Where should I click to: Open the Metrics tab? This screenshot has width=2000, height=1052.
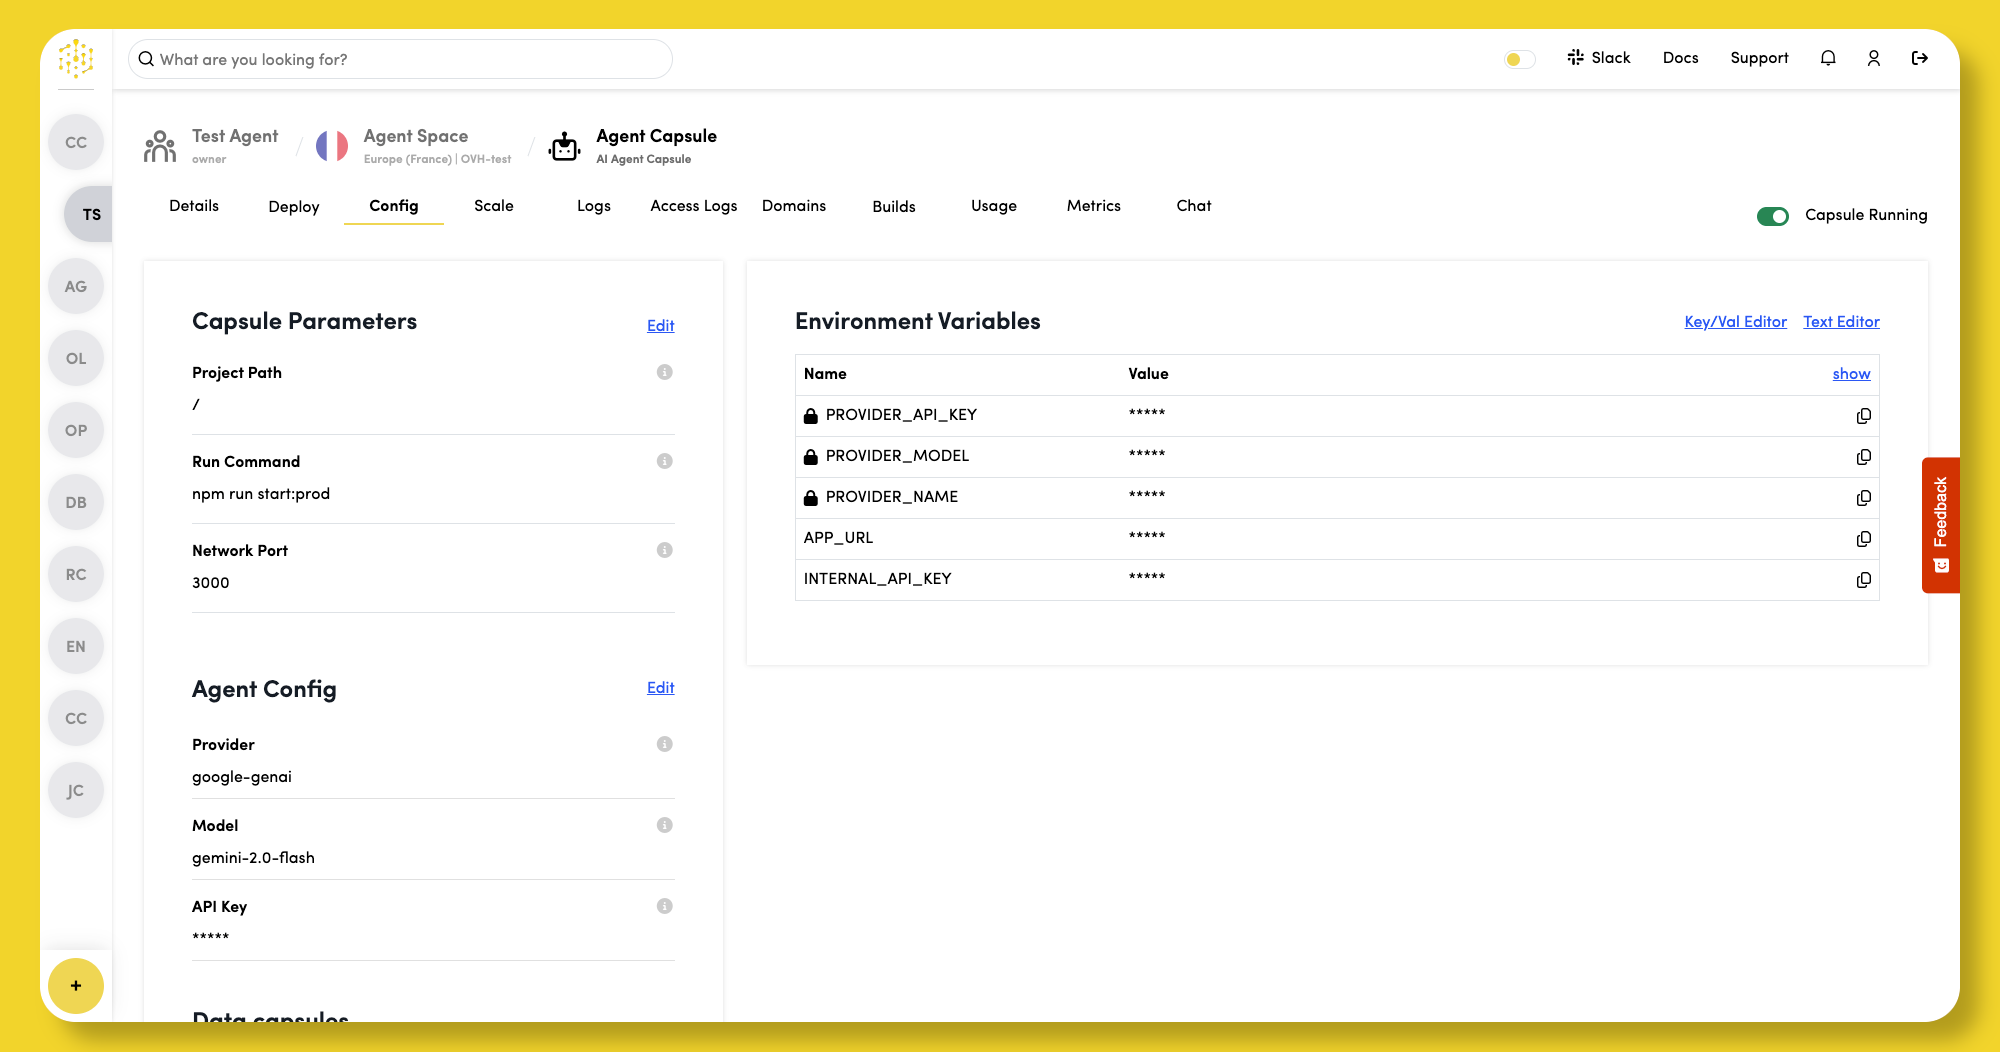1093,206
